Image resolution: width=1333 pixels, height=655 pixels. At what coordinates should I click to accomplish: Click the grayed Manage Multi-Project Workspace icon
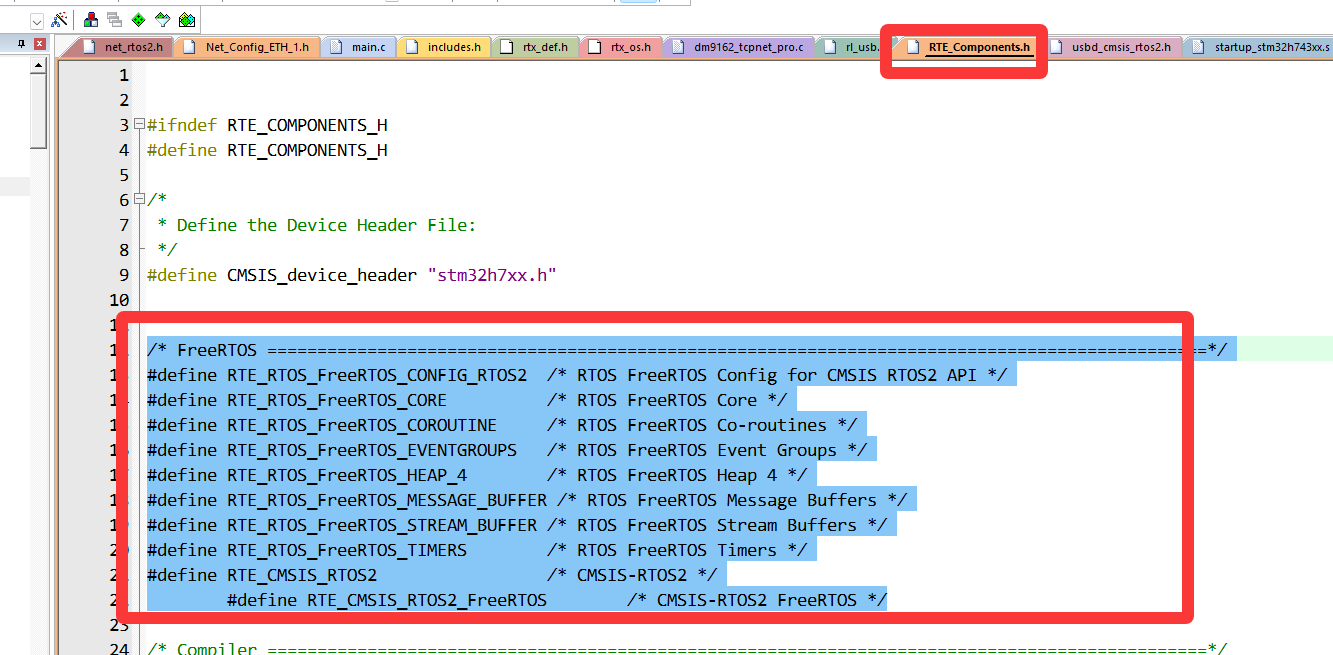coord(114,19)
